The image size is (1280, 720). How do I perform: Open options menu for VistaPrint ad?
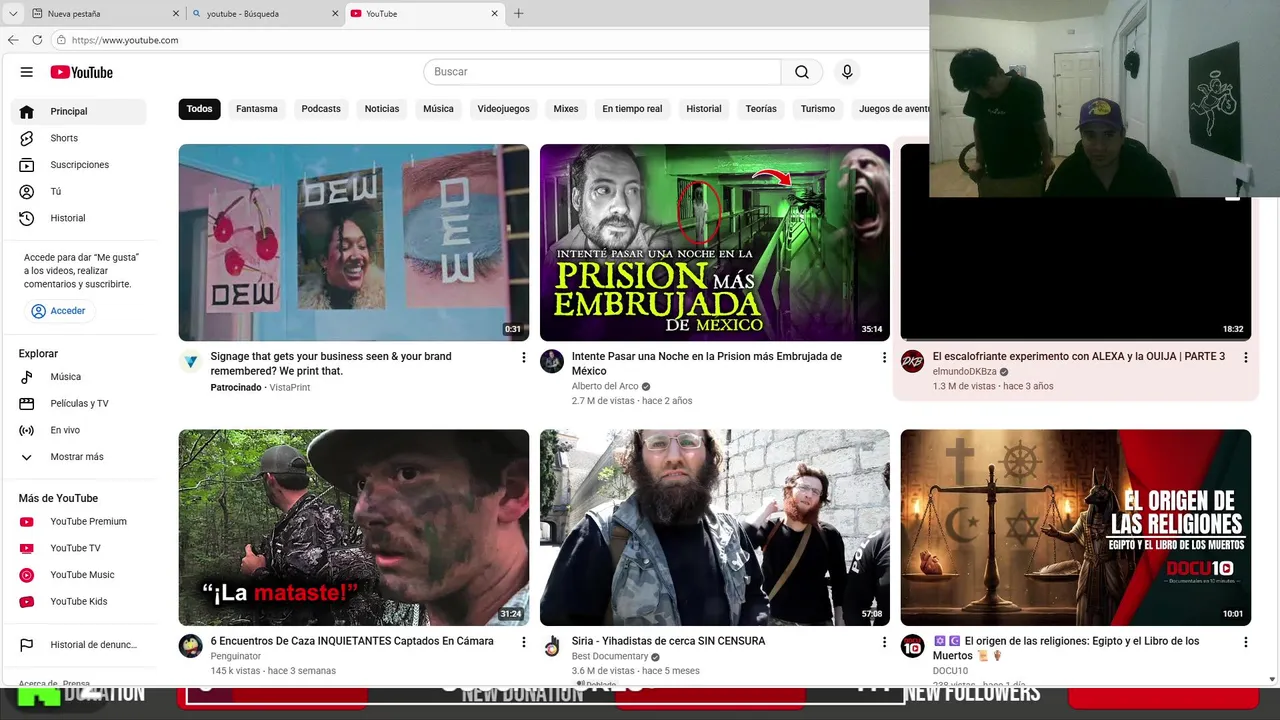[x=523, y=357]
